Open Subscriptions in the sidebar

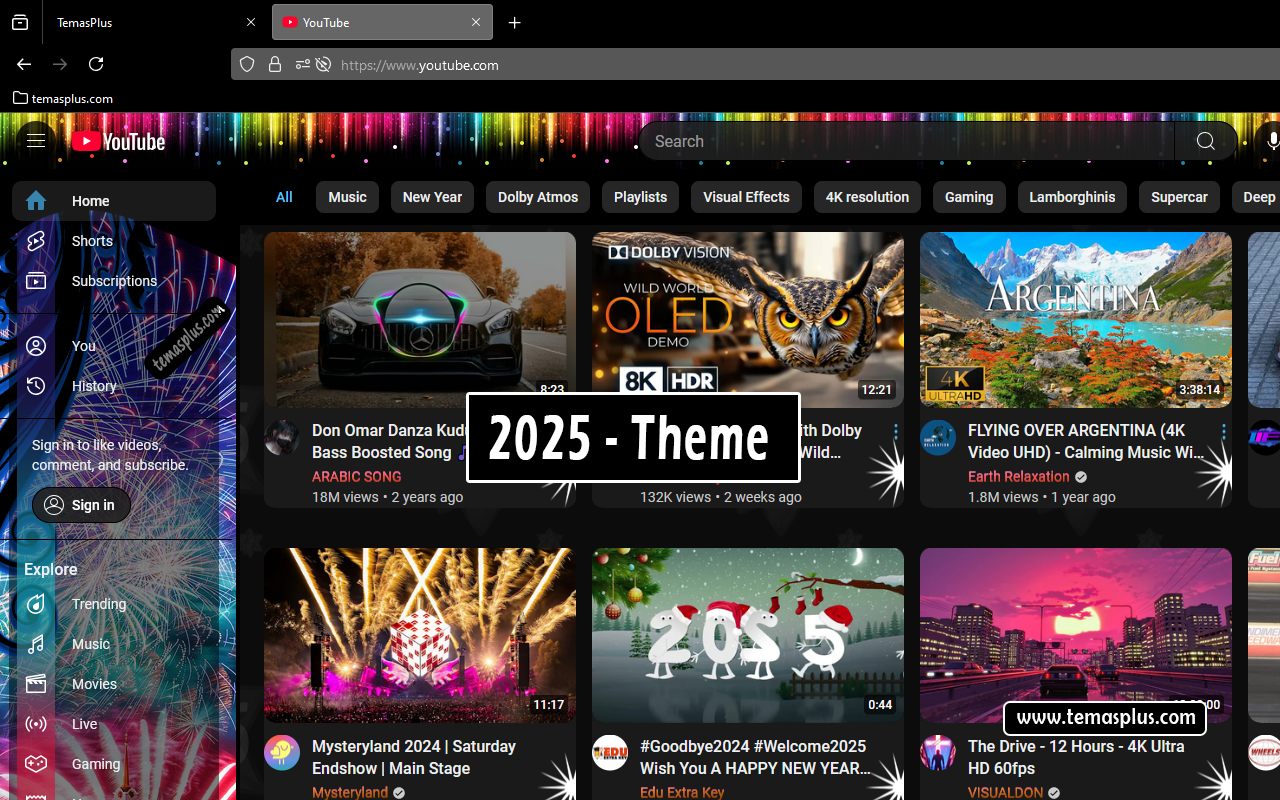[114, 281]
